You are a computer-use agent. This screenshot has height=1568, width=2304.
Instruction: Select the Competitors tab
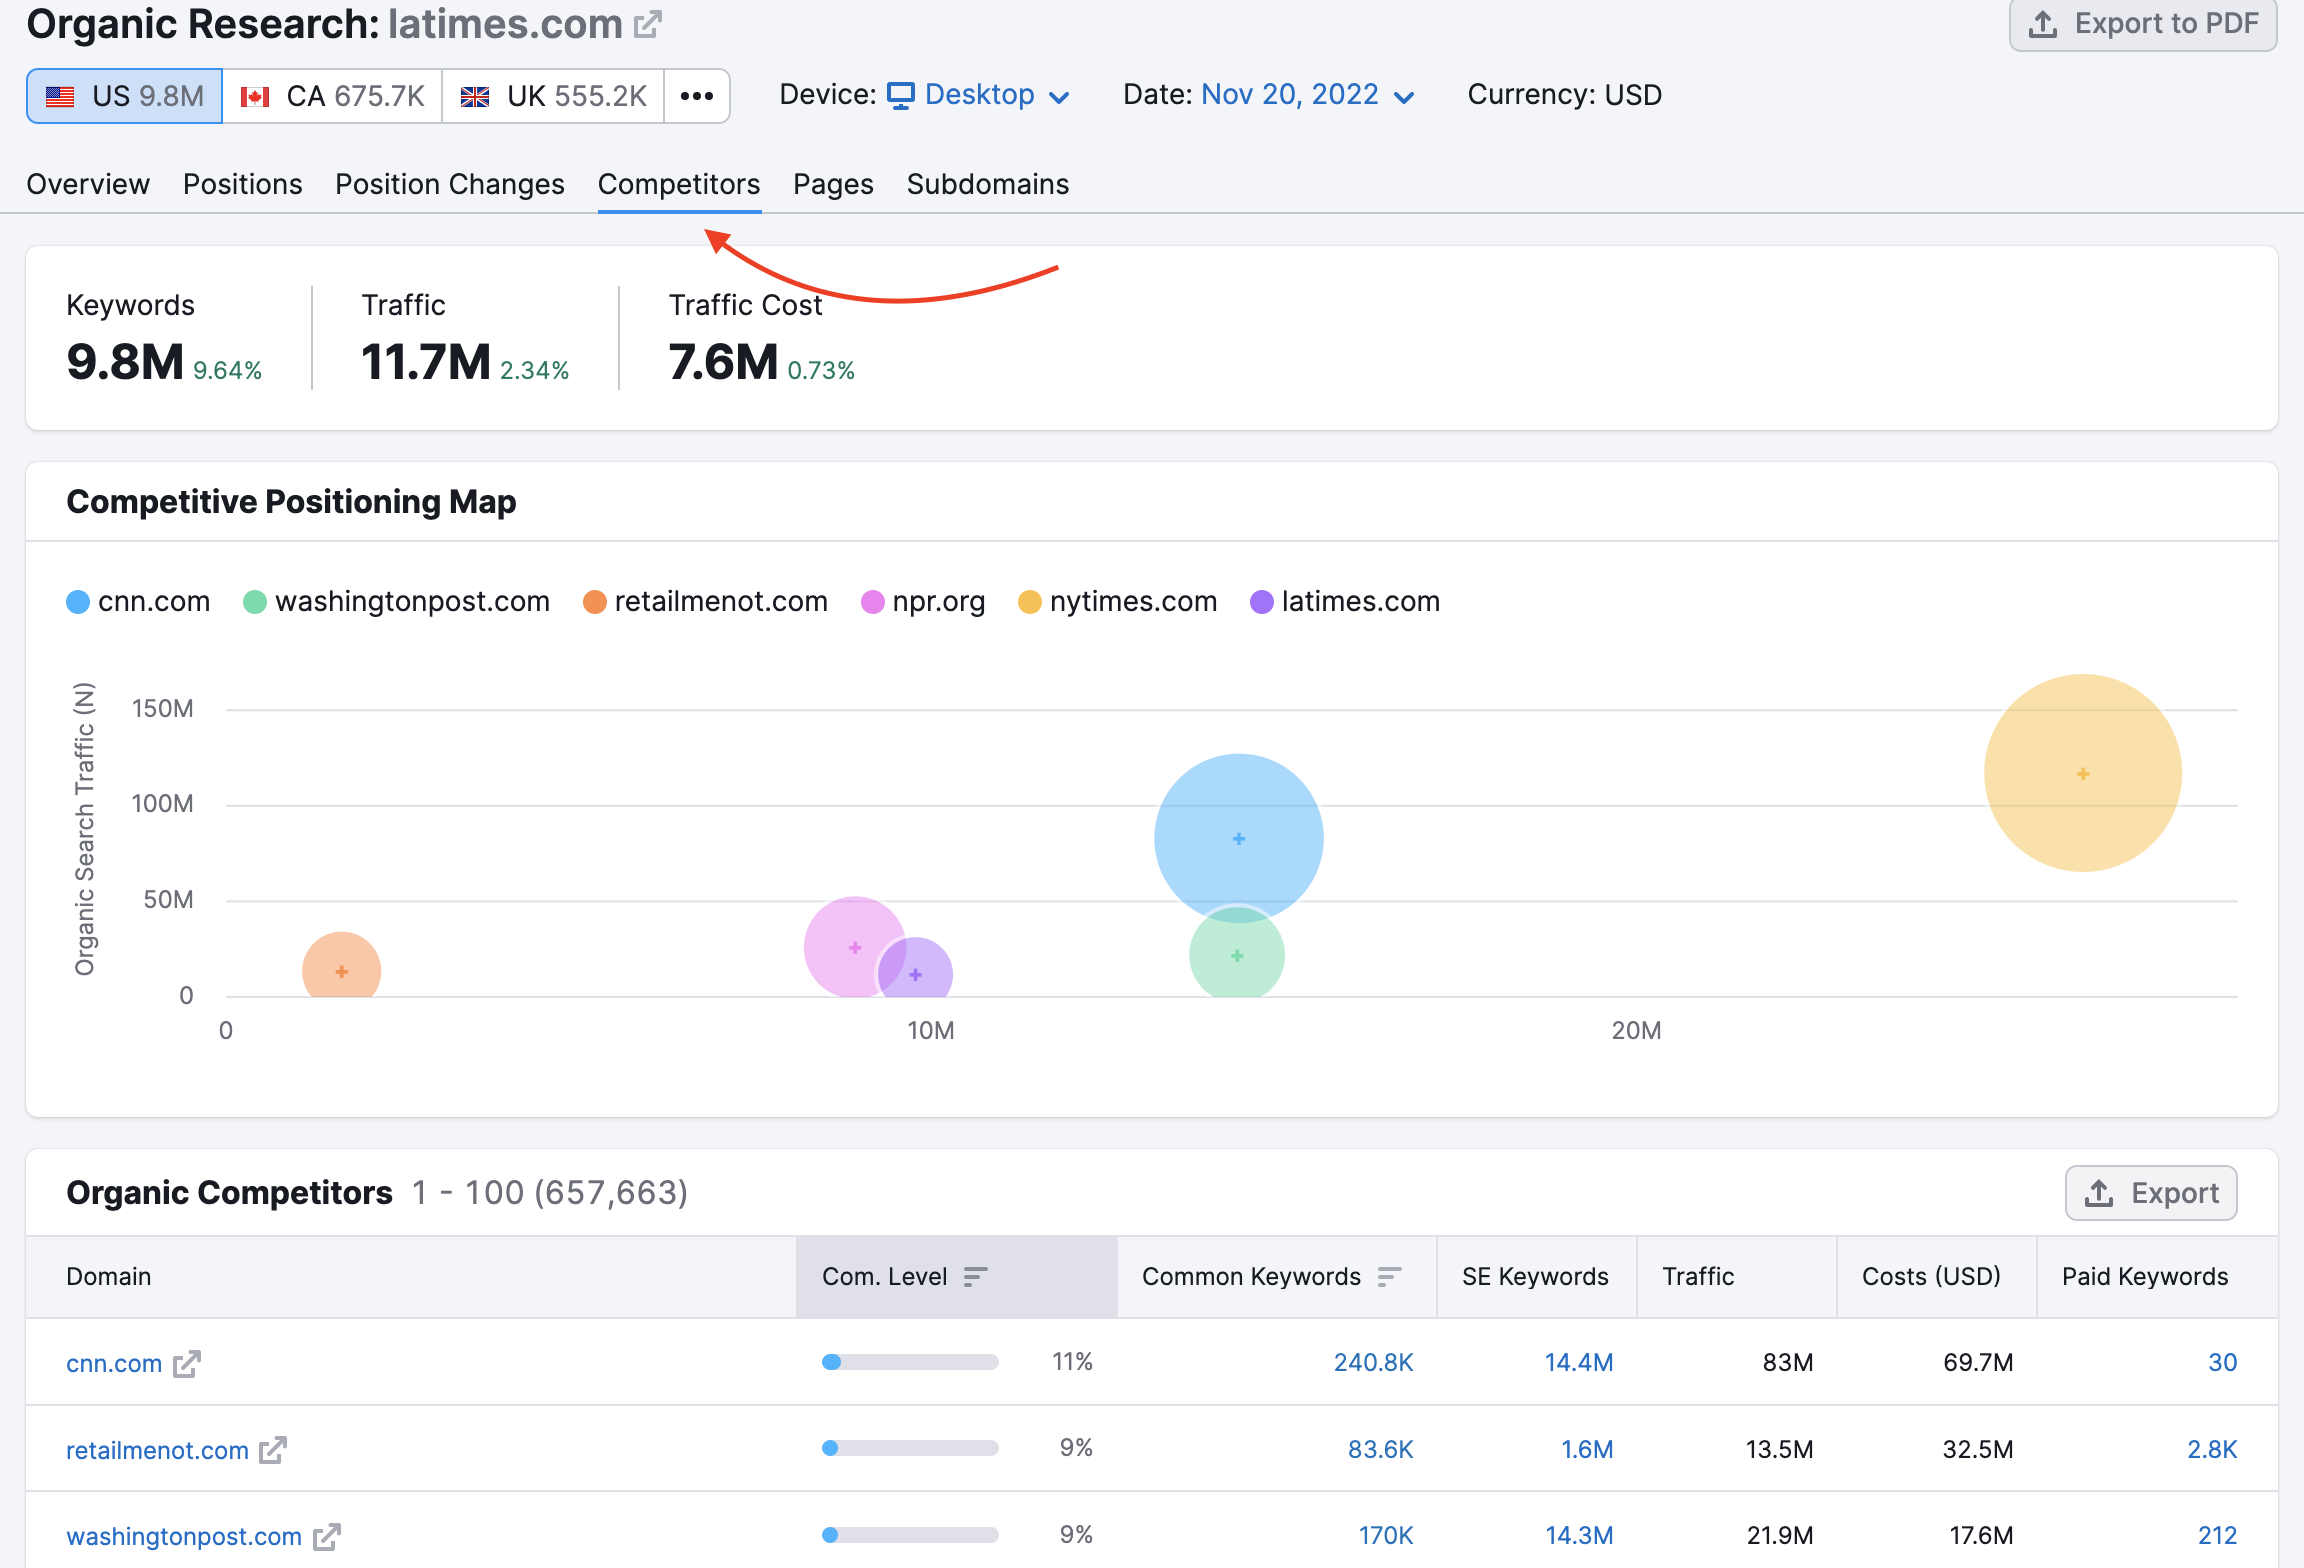[x=679, y=182]
